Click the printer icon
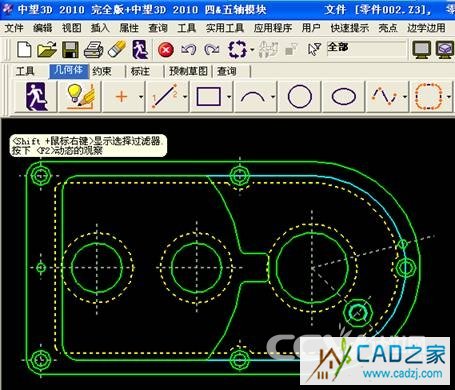 pyautogui.click(x=93, y=50)
